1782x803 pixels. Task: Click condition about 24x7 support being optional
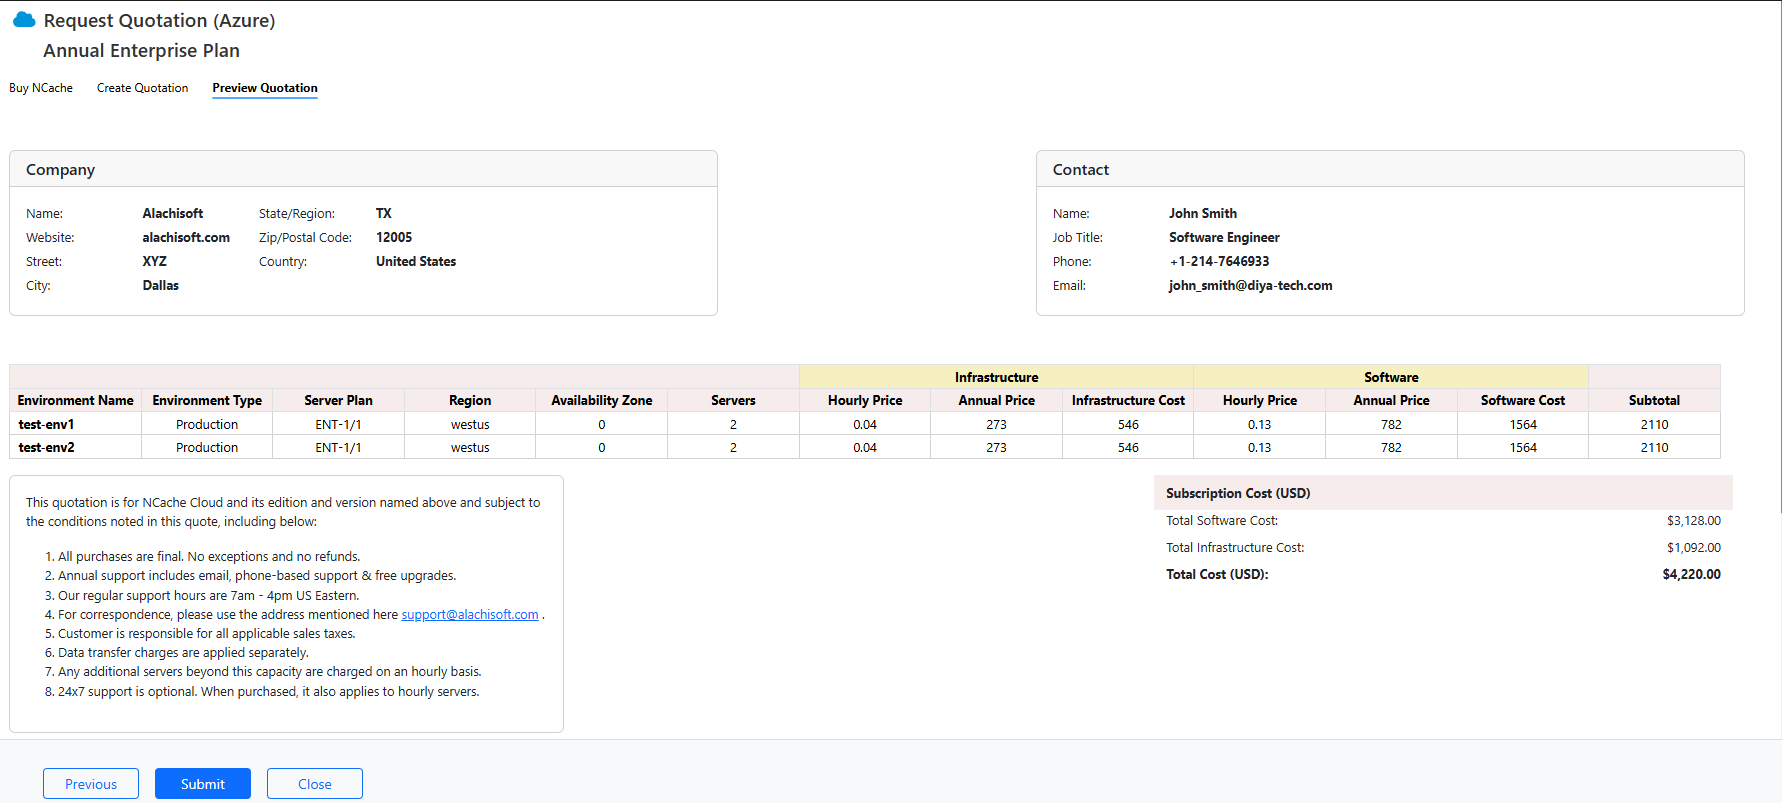point(269,692)
